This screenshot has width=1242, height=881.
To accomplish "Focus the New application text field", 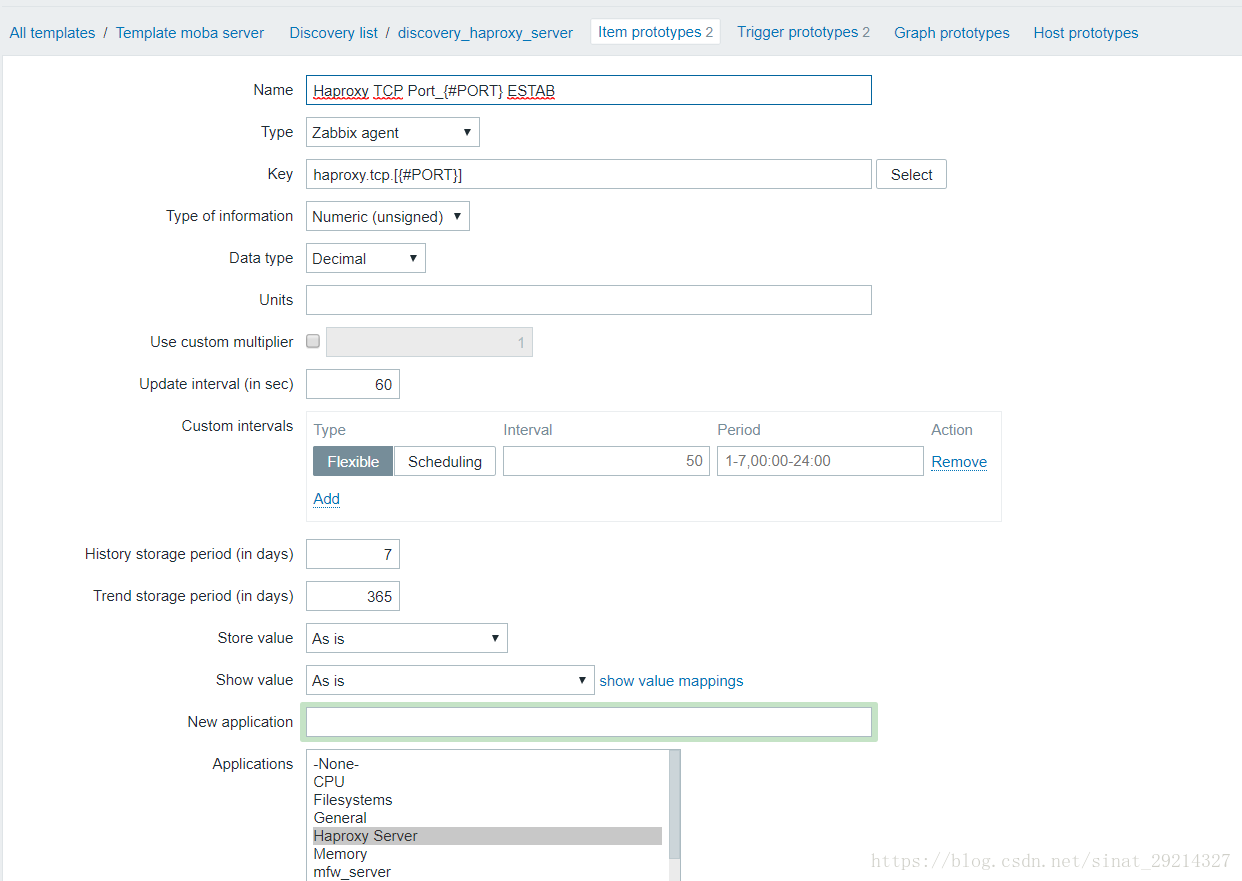I will (x=588, y=722).
